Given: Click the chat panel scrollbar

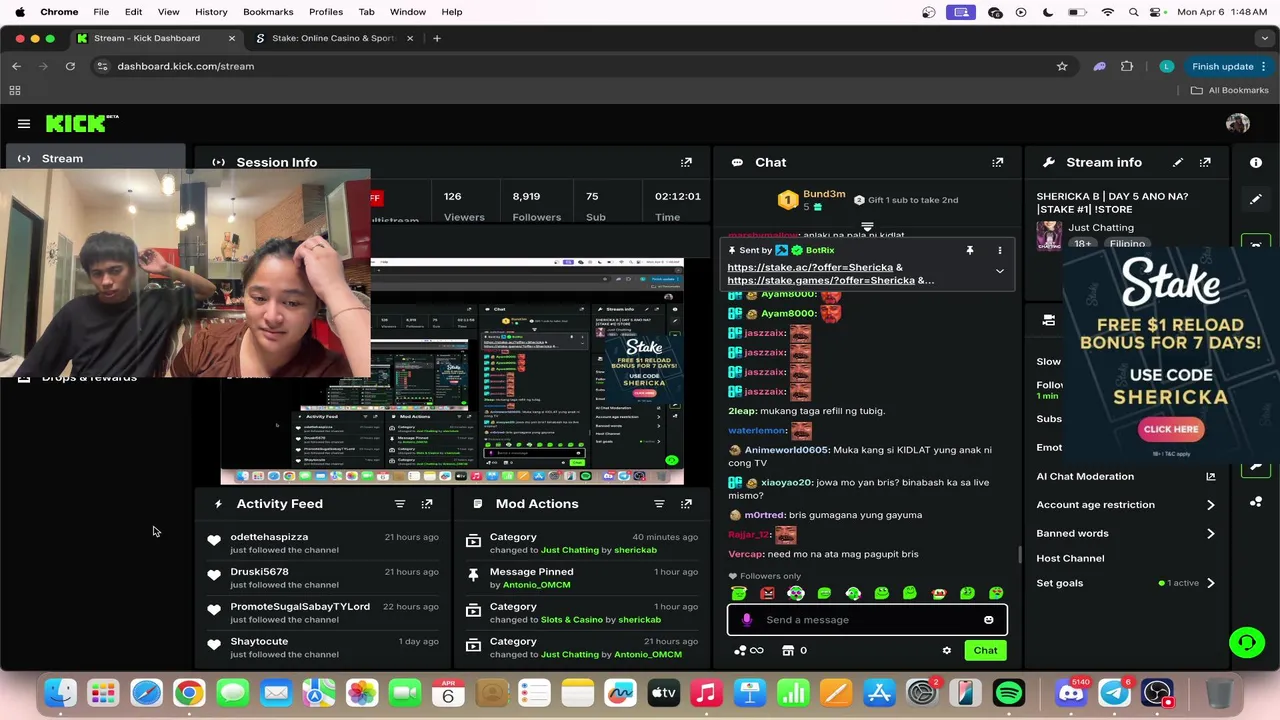Looking at the screenshot, I should point(1019,553).
